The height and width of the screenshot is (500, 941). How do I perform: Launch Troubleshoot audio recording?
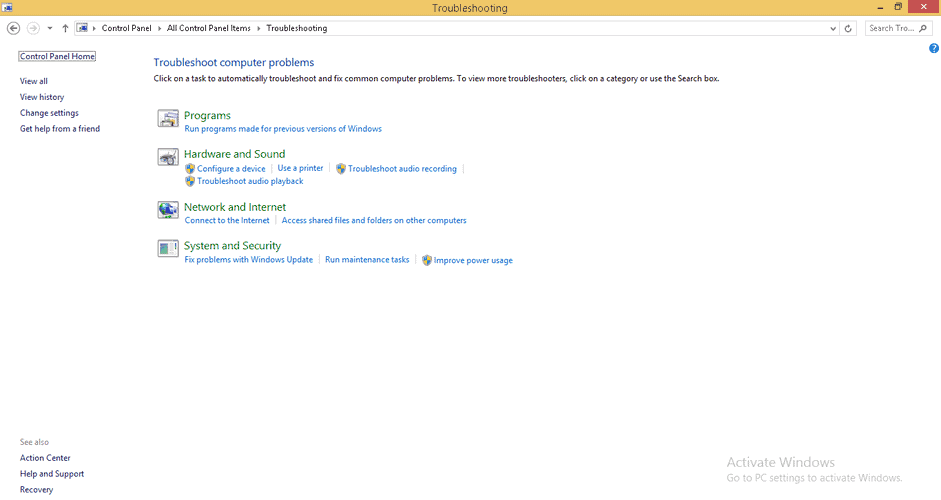[402, 169]
